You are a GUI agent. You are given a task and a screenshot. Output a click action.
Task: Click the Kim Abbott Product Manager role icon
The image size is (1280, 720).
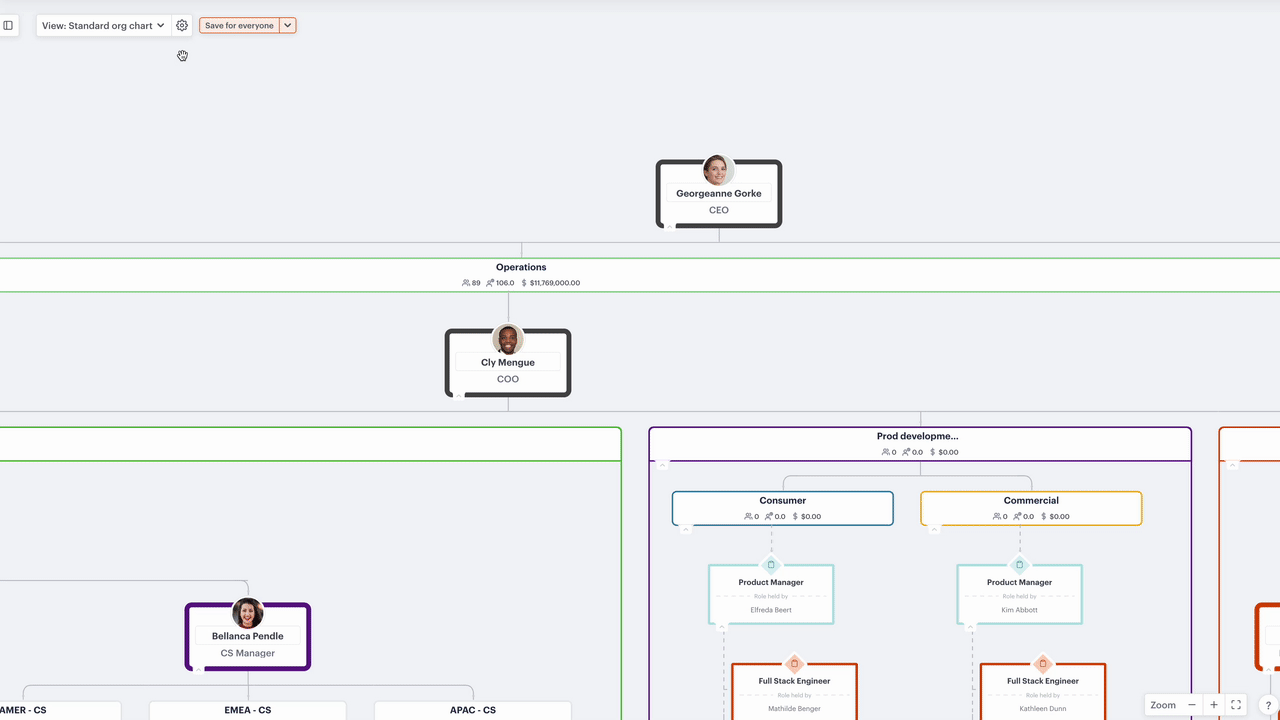pyautogui.click(x=1019, y=565)
